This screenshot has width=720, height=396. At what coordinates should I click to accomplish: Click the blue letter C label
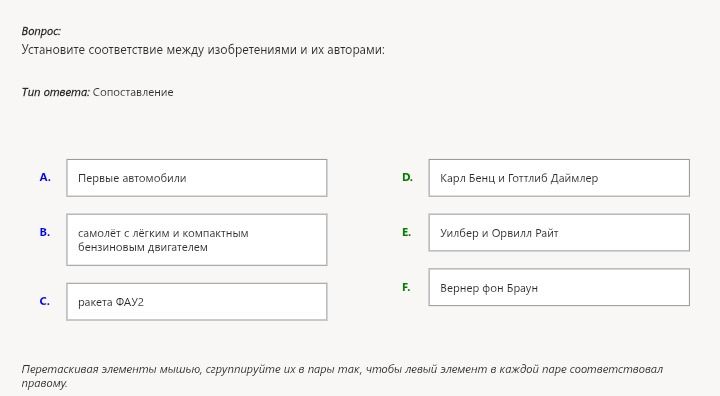tap(45, 301)
